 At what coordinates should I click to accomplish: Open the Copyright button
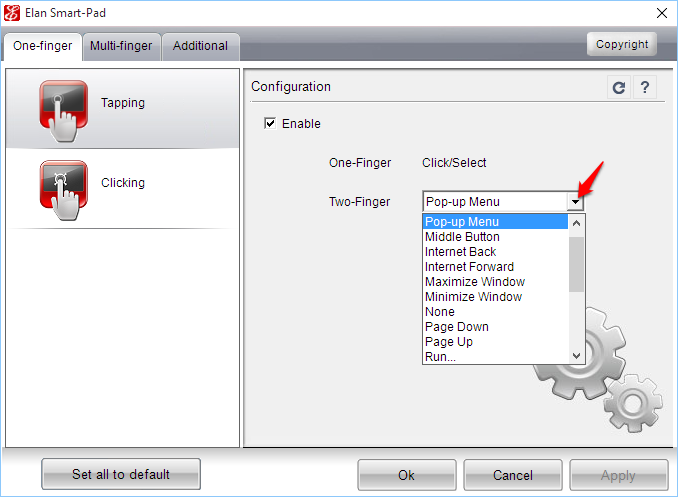pyautogui.click(x=622, y=44)
